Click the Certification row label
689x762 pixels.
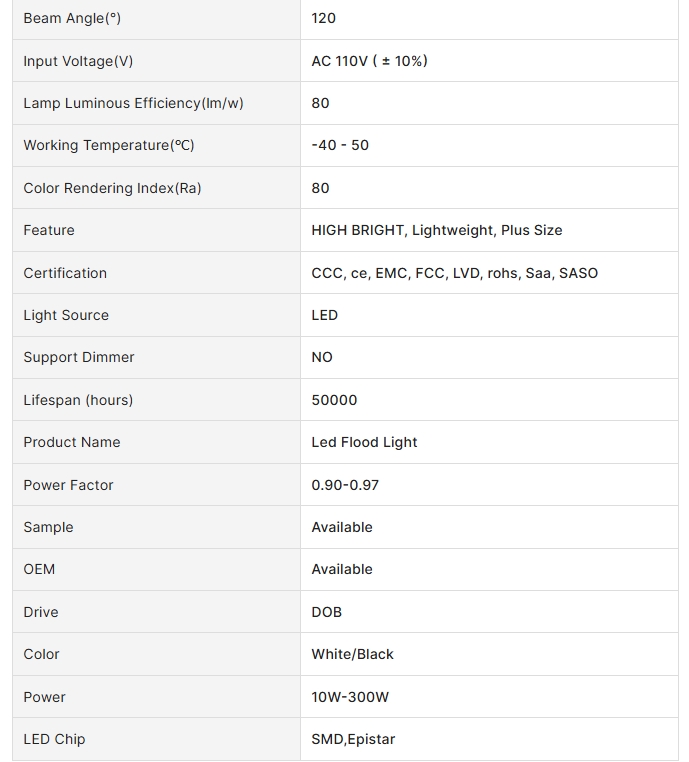pos(65,273)
